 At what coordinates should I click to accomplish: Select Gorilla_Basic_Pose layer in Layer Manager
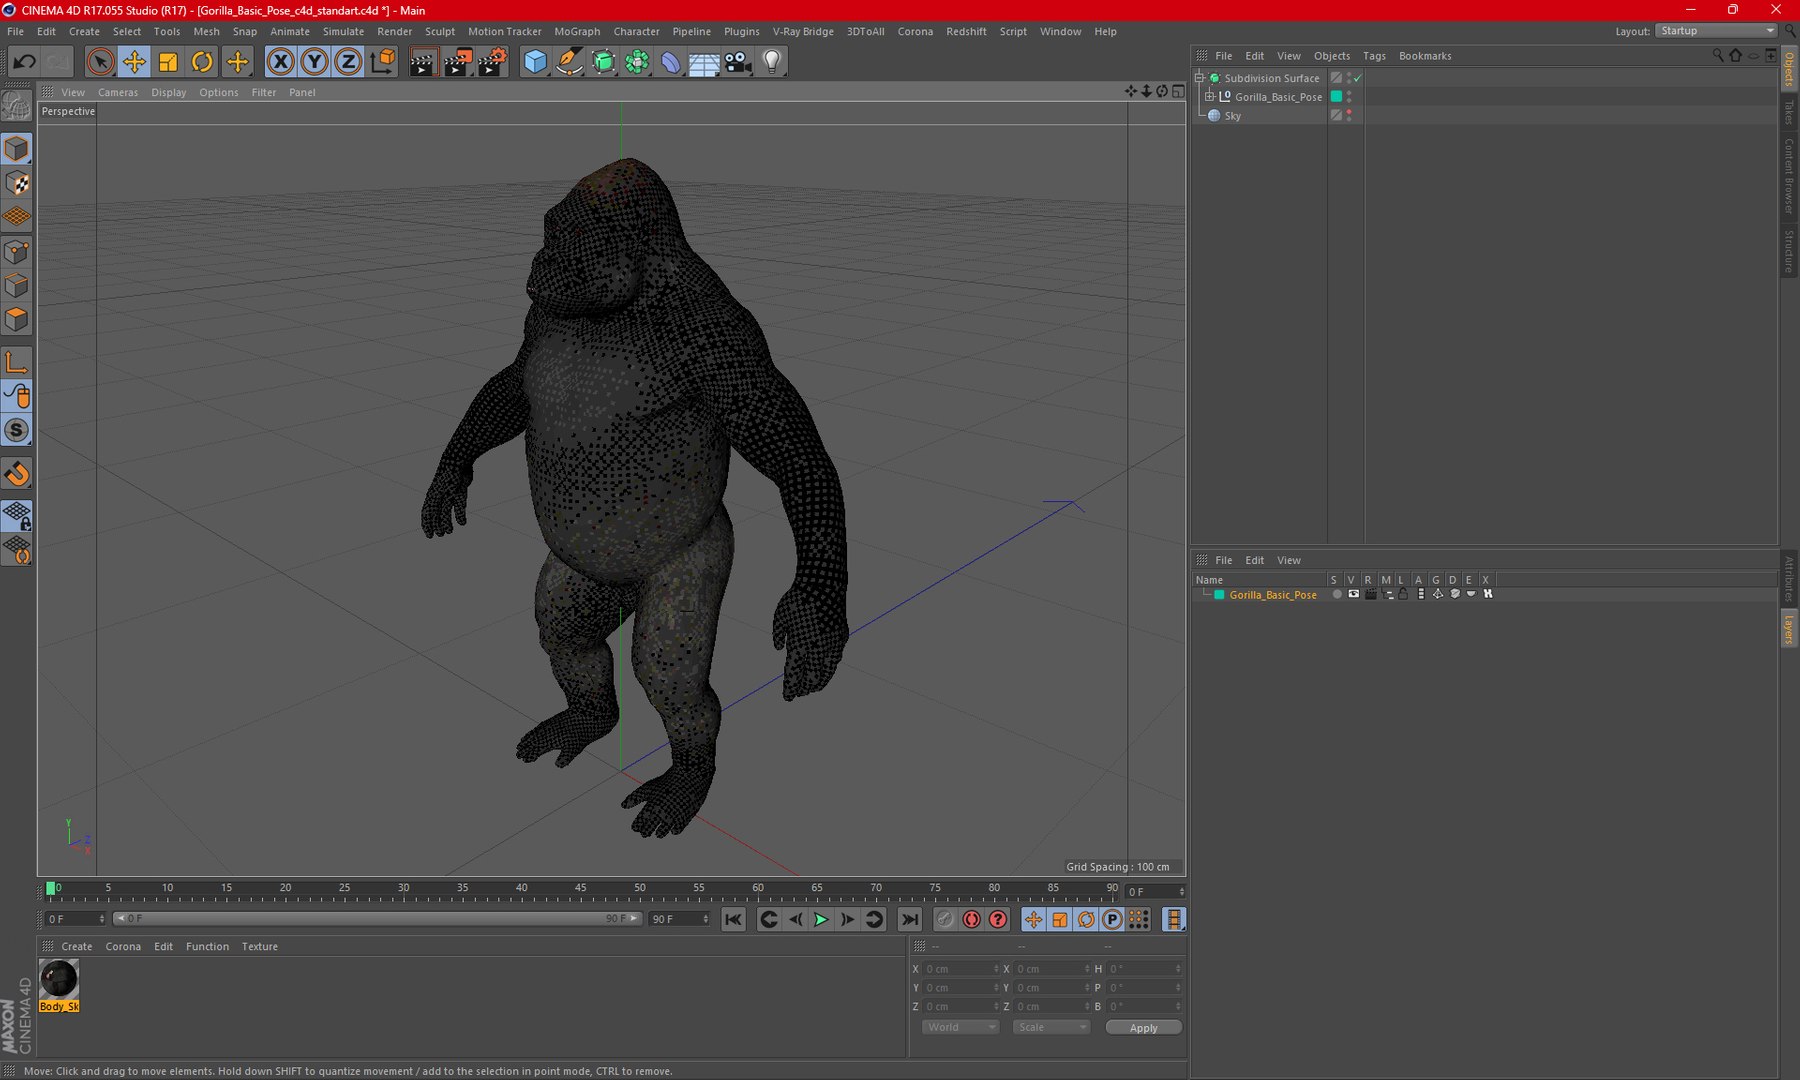click(x=1272, y=595)
